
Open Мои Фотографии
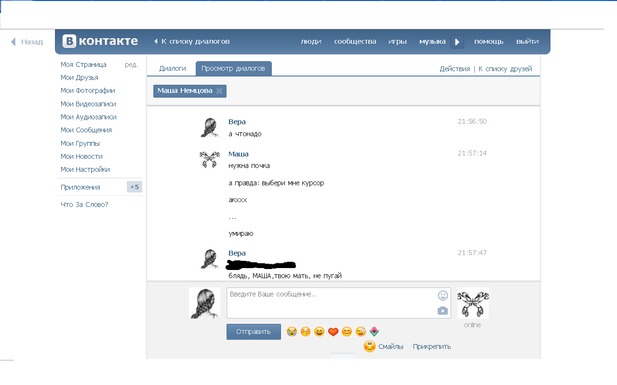point(88,91)
